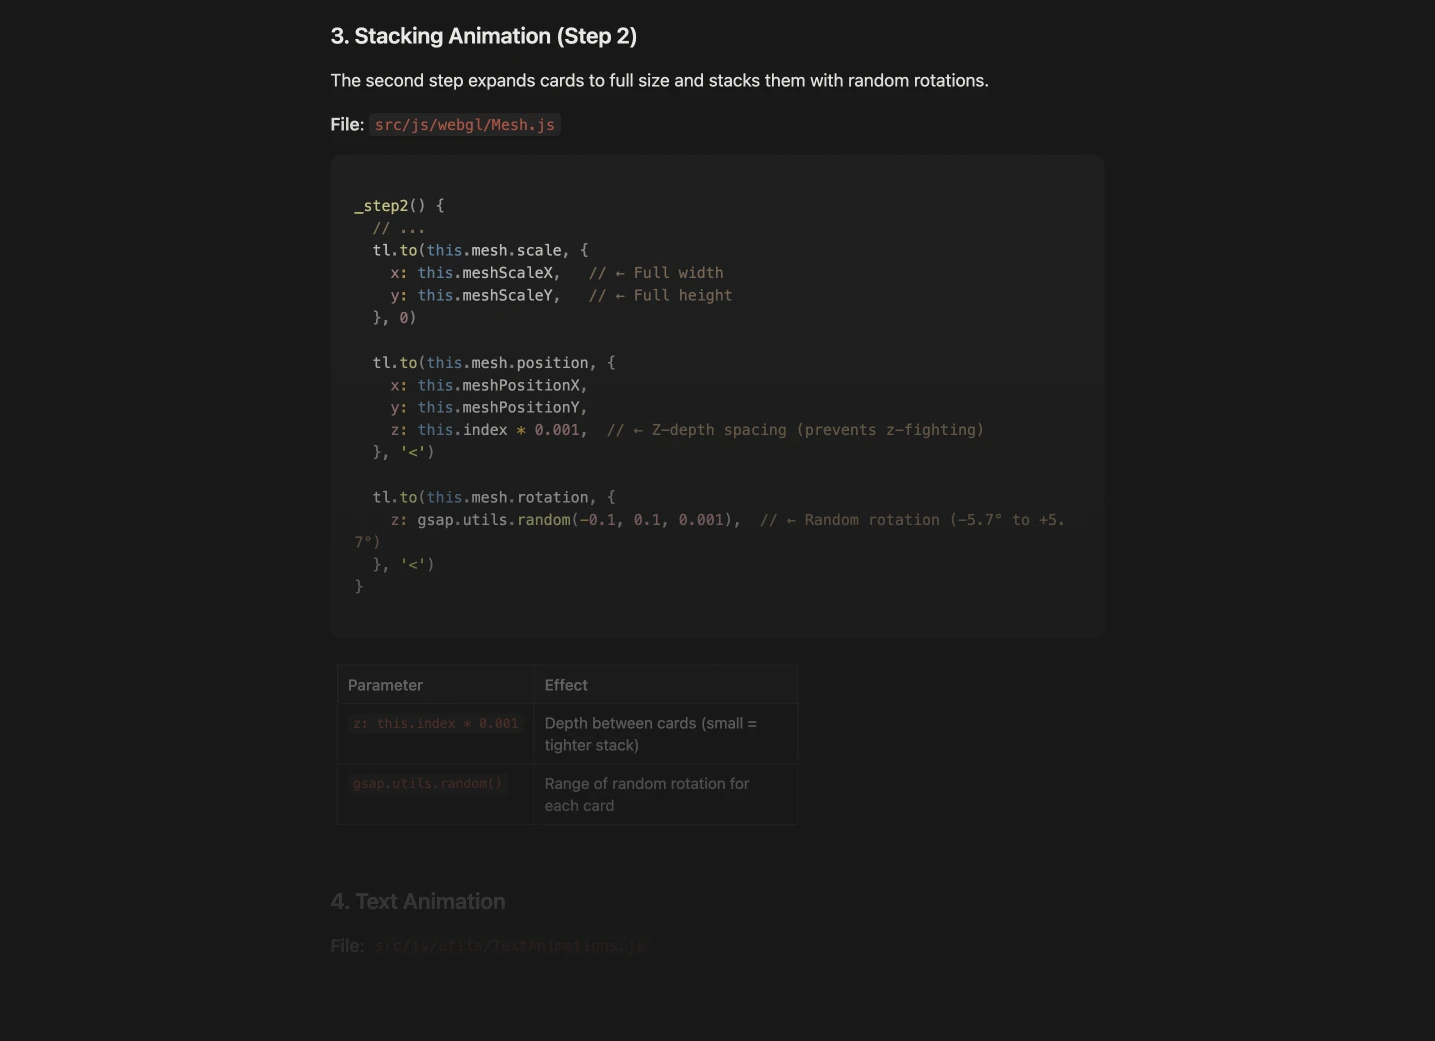Click the "tl.to(this.mesh.position, {" code line
Image resolution: width=1435 pixels, height=1041 pixels.
[494, 363]
